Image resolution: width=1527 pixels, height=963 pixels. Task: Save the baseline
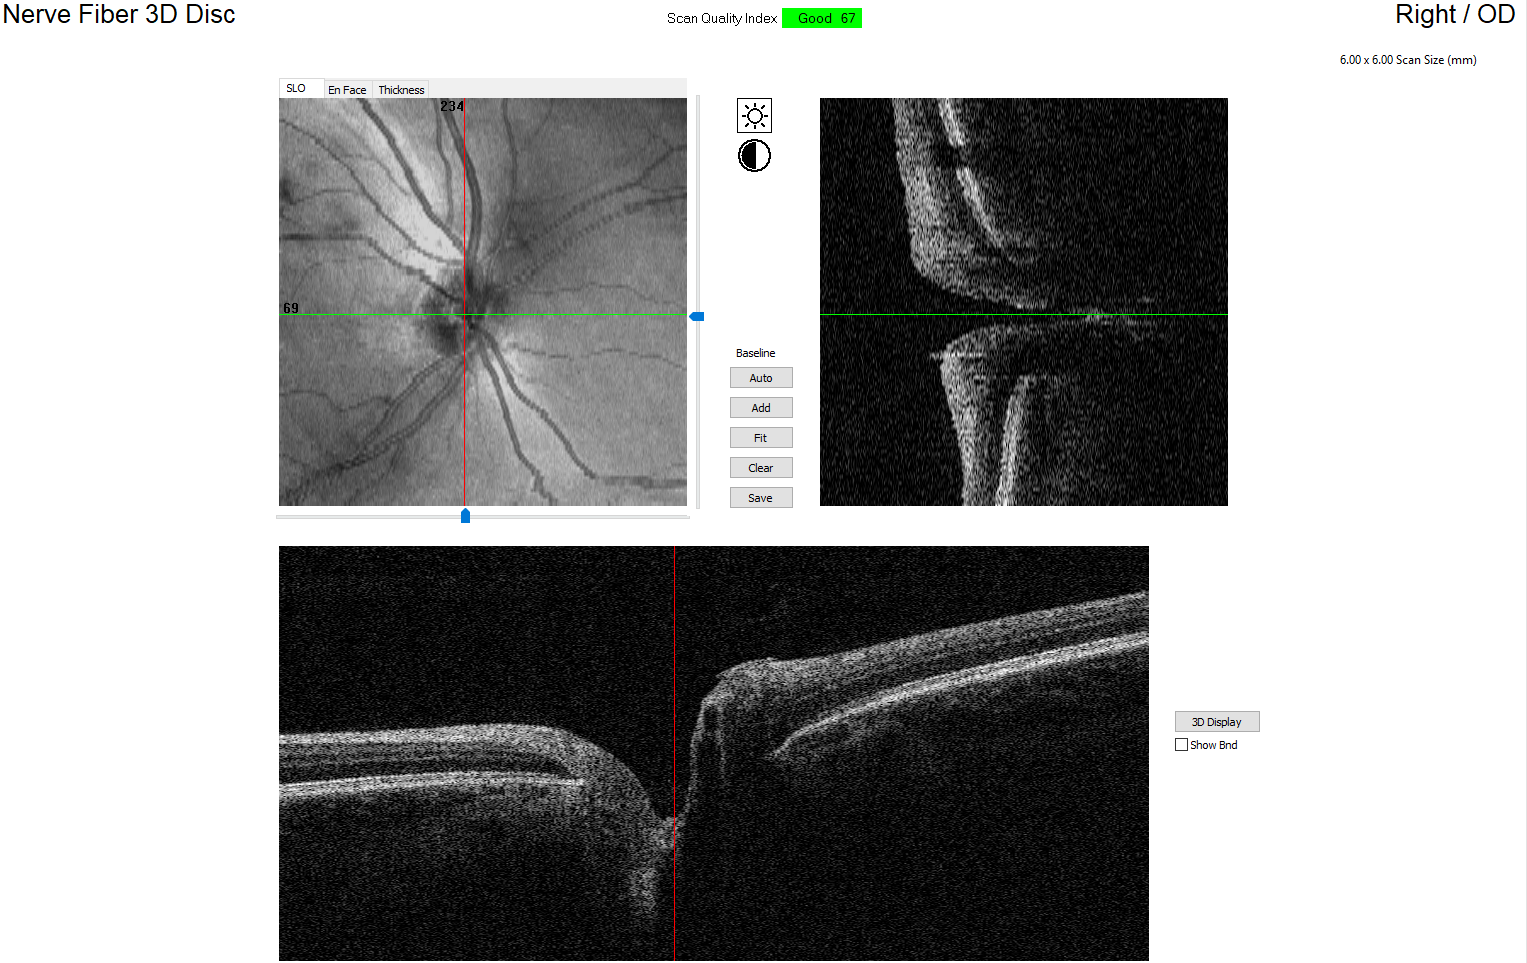click(761, 498)
